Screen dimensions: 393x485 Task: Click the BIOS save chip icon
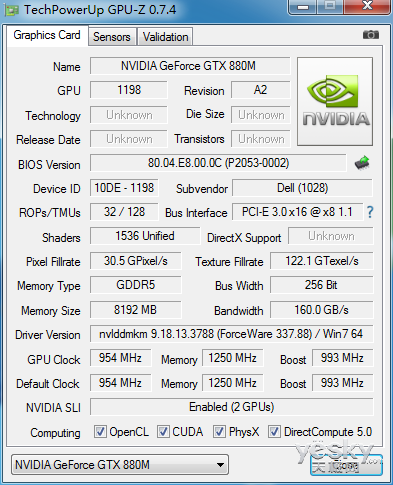[362, 163]
